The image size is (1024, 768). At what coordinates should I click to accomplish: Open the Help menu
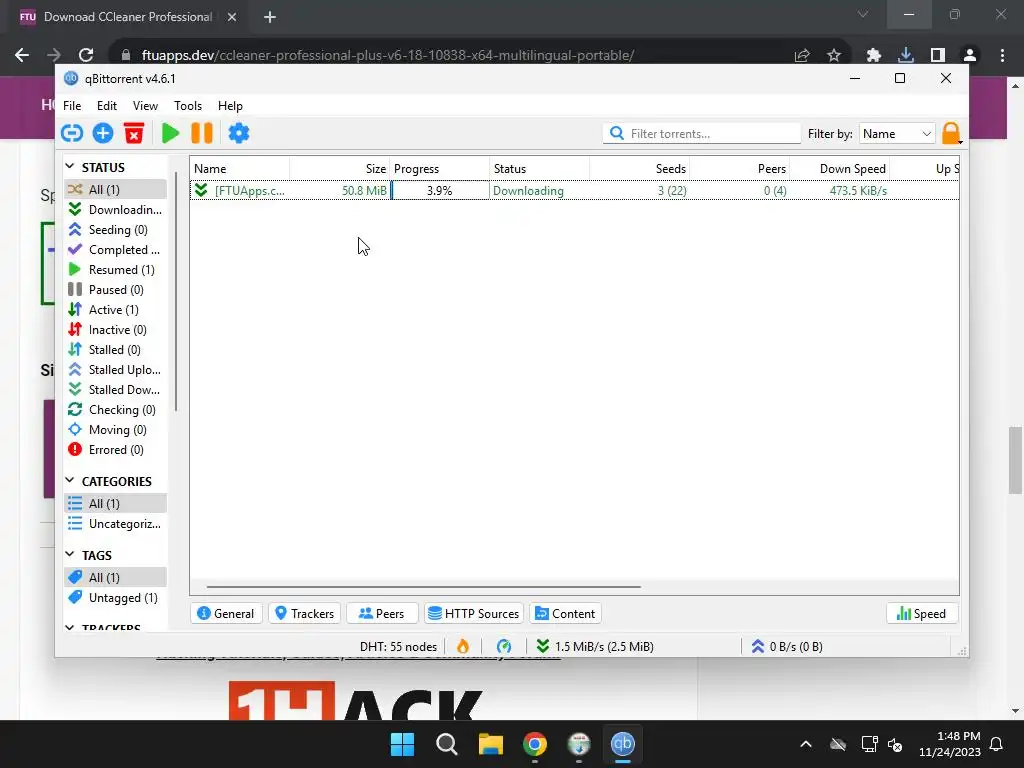(230, 106)
